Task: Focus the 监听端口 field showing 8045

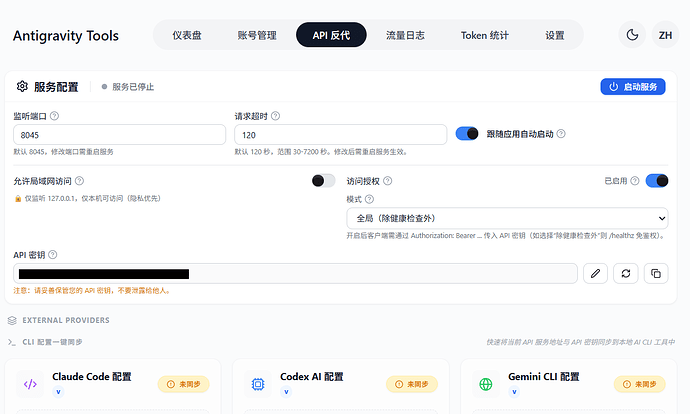Action: click(119, 135)
